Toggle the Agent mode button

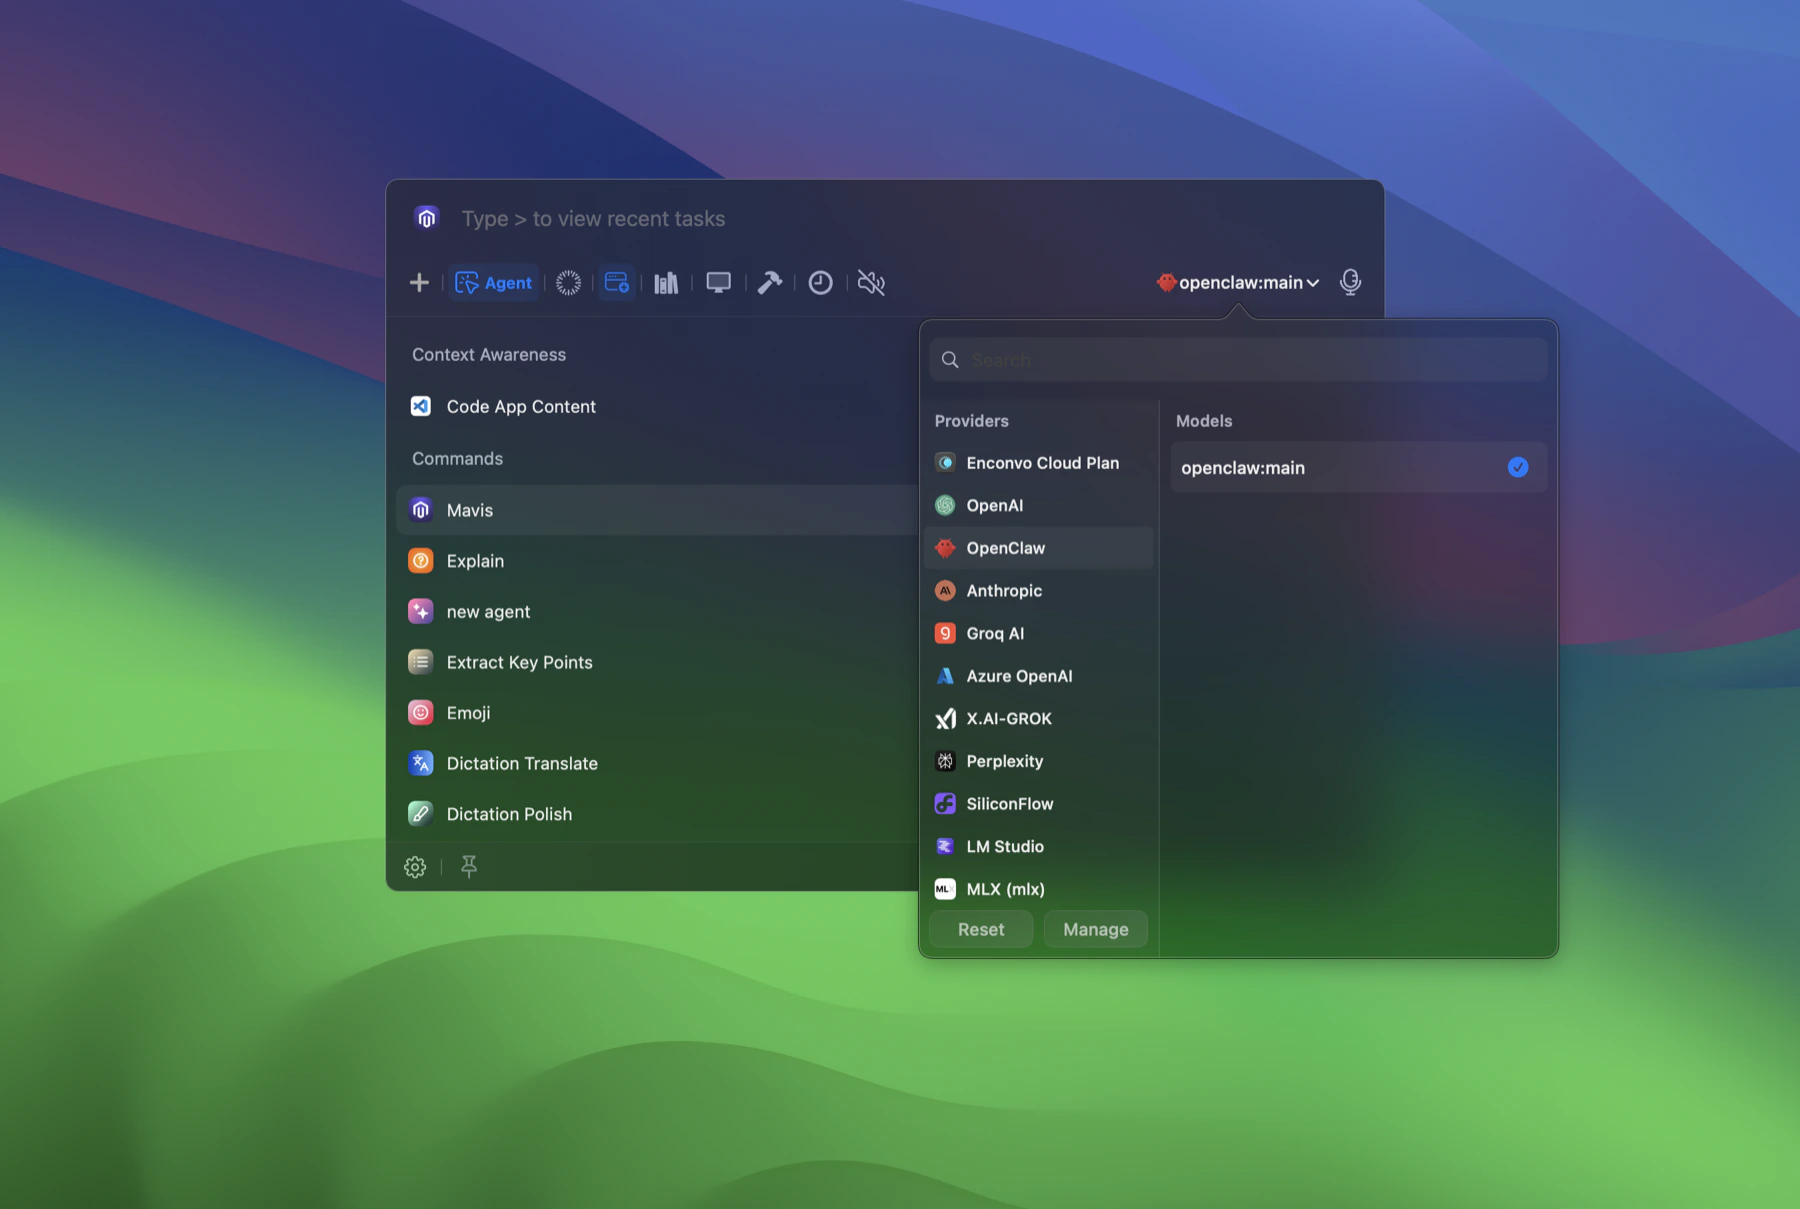(494, 283)
